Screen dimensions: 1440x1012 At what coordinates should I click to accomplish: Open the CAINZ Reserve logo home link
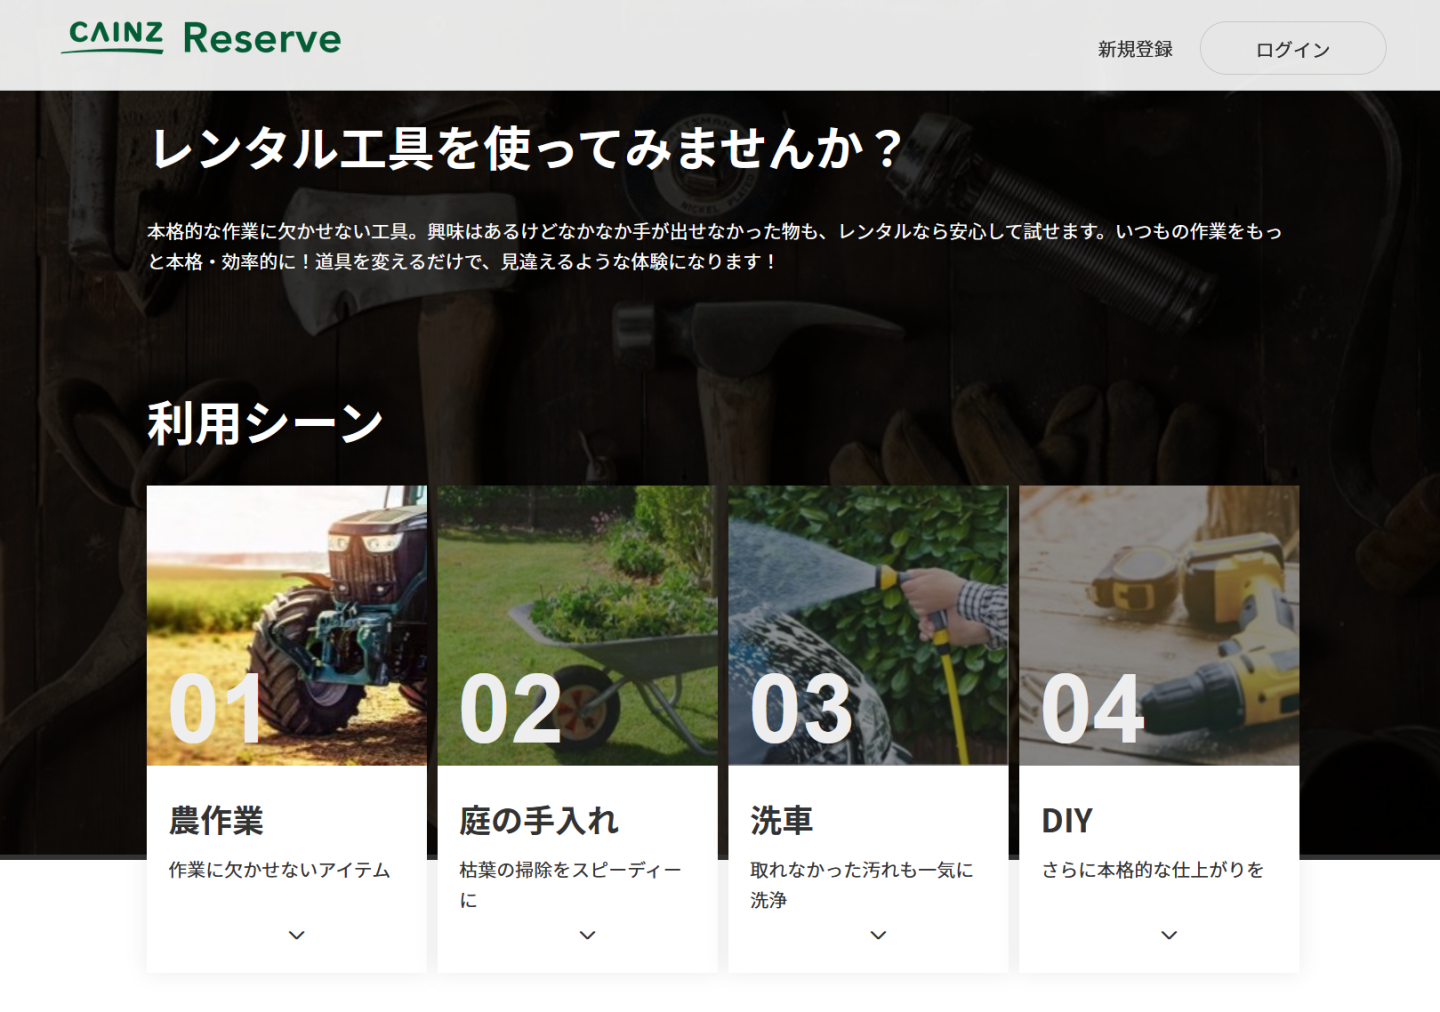[201, 39]
